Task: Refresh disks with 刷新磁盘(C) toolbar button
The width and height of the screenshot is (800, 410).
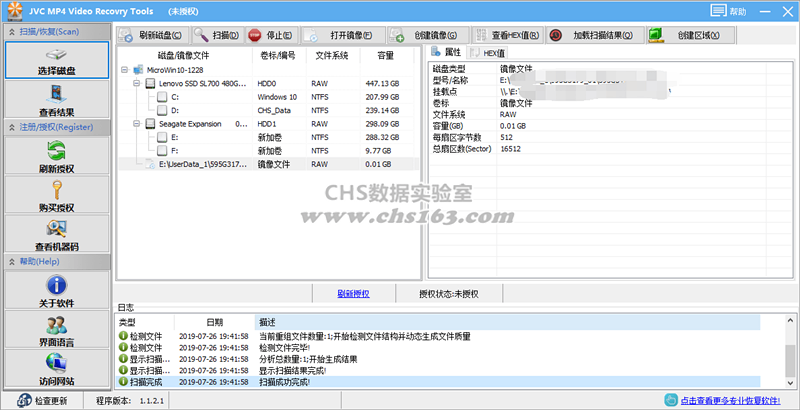Action: click(153, 35)
